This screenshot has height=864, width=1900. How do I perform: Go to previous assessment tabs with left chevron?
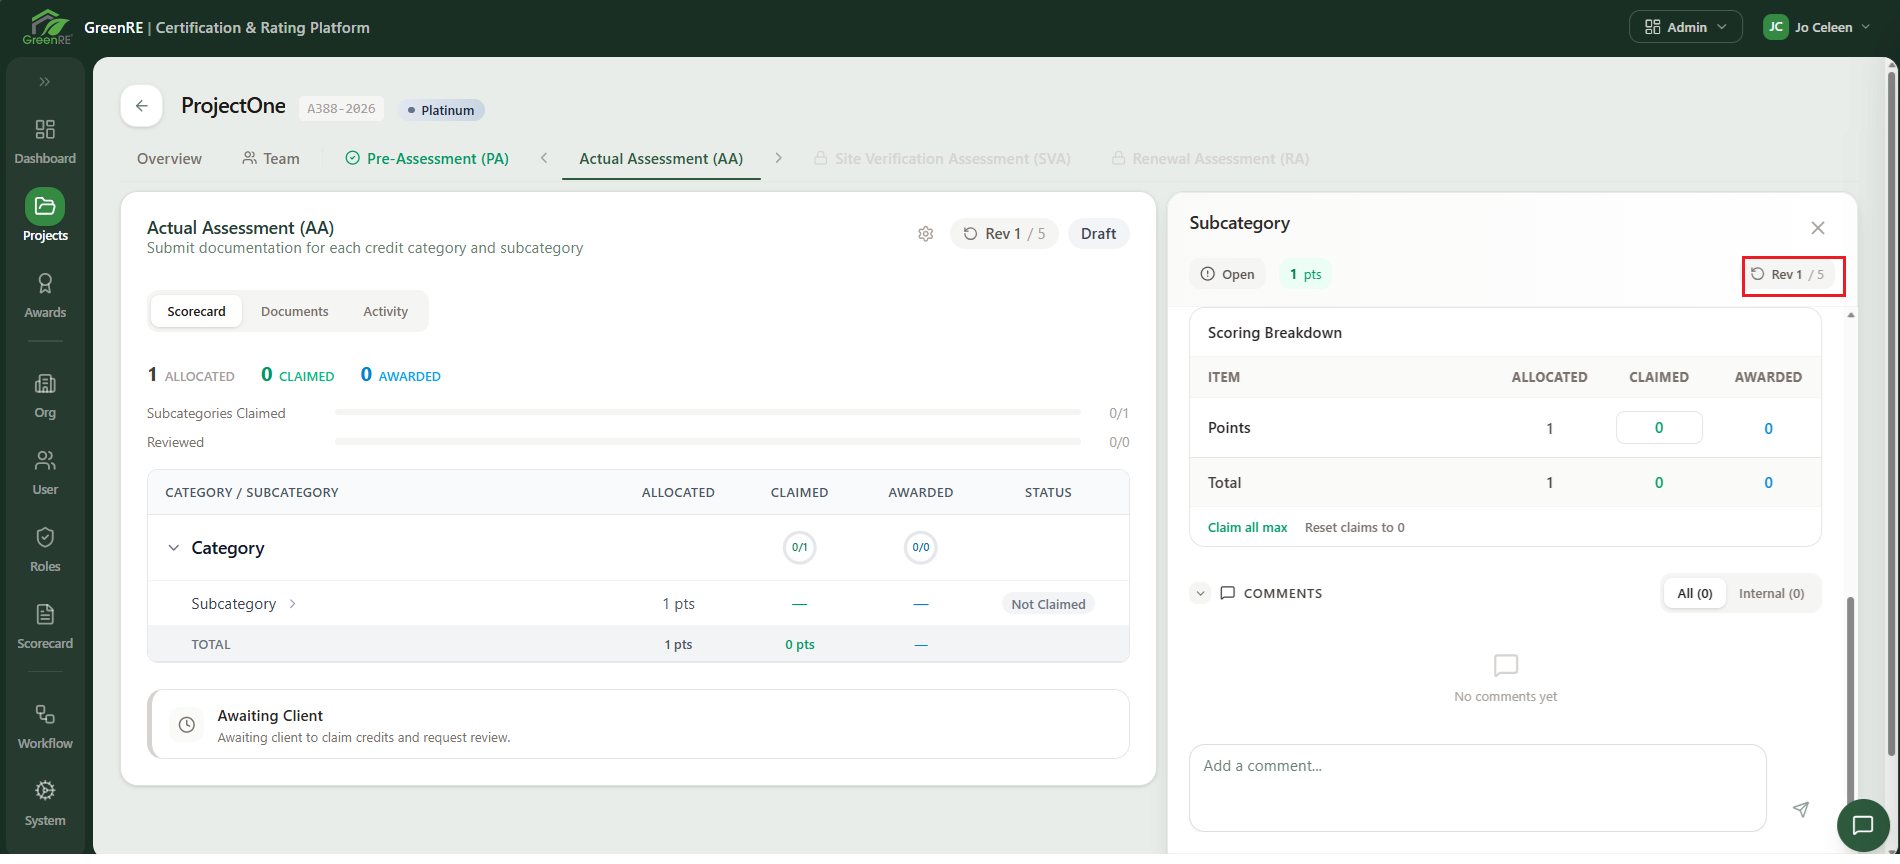point(544,158)
